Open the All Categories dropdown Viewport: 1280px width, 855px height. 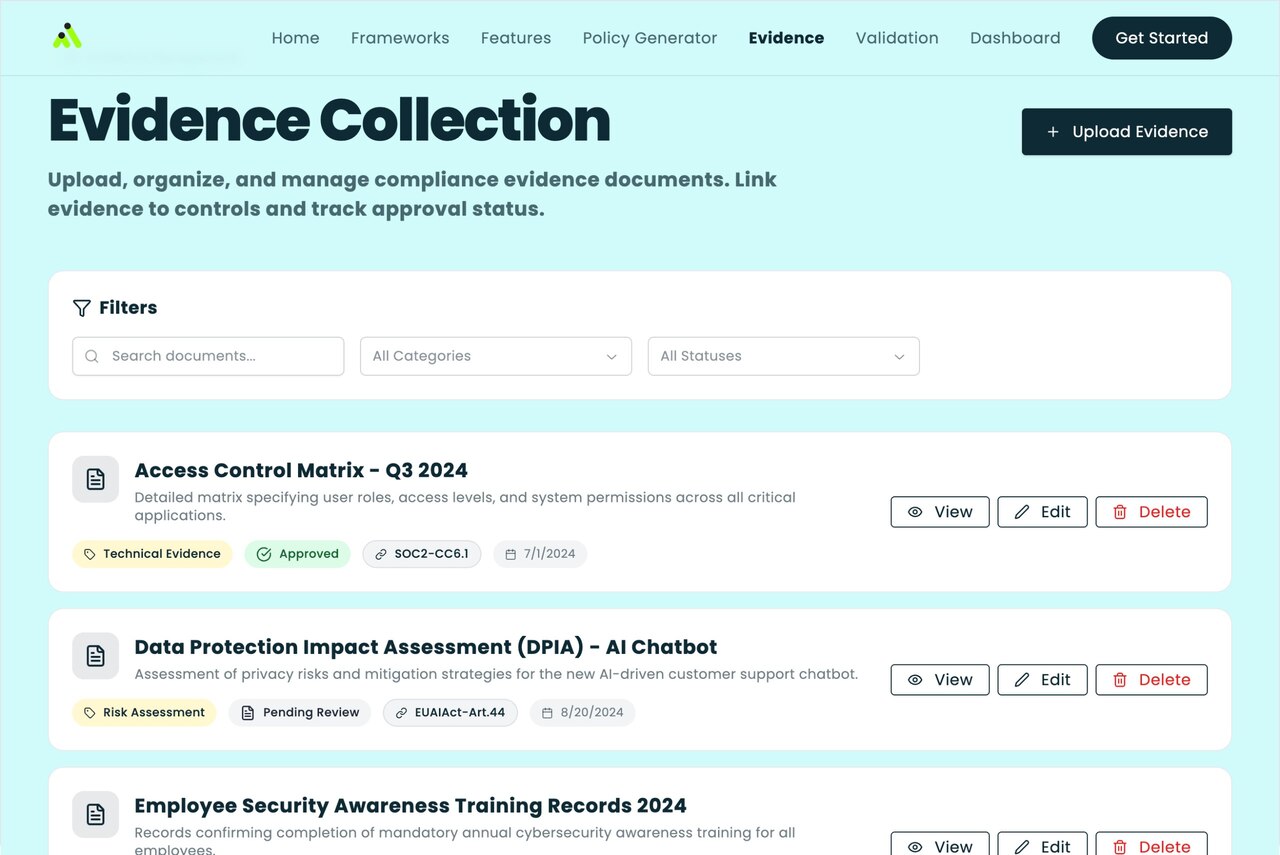tap(495, 356)
